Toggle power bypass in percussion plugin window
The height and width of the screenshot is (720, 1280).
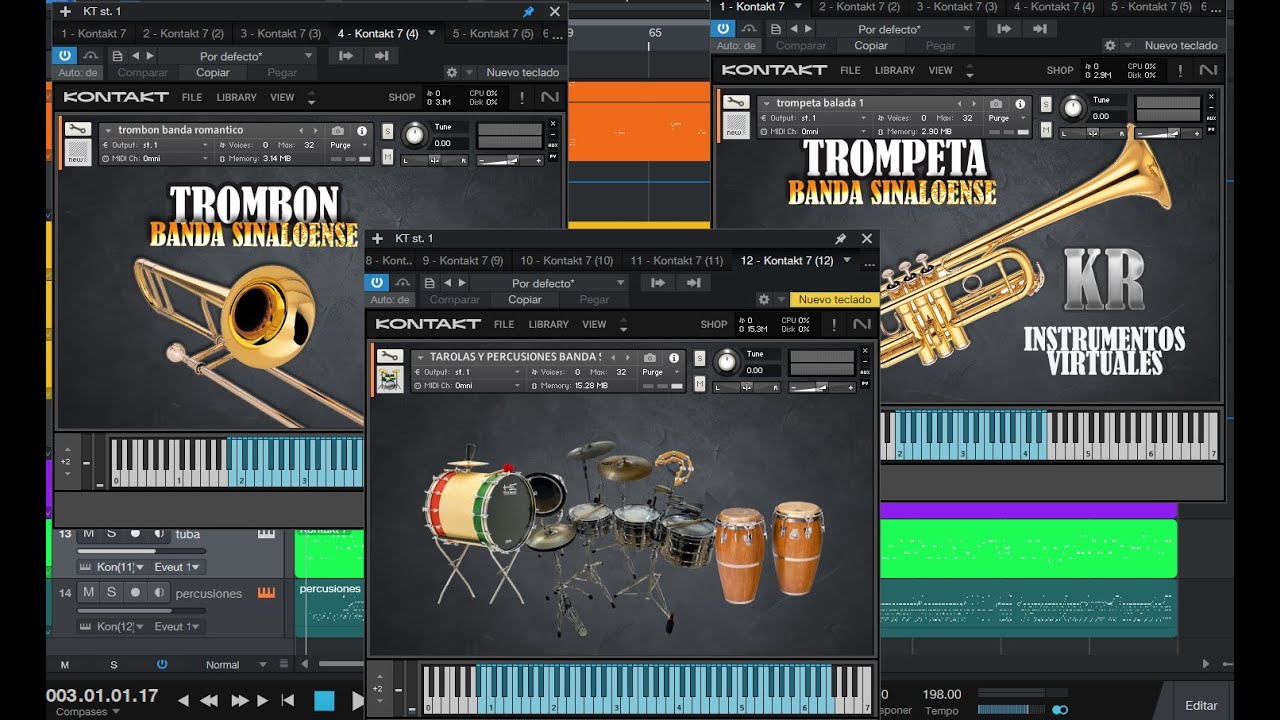[377, 283]
